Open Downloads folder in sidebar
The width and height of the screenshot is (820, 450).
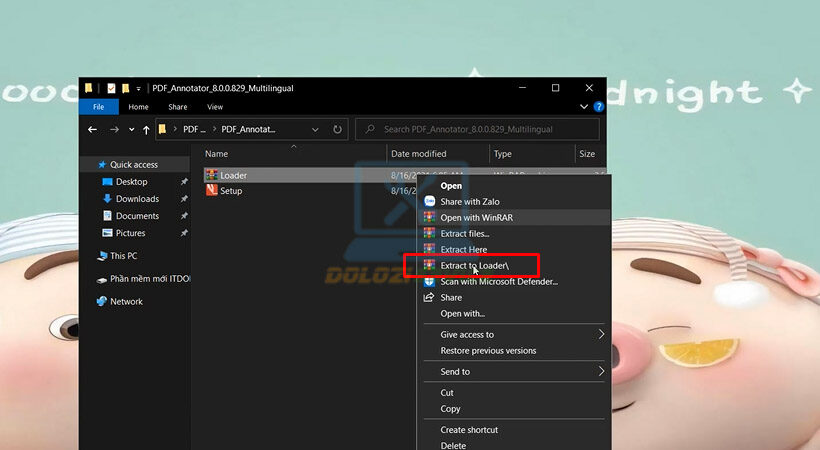click(136, 199)
